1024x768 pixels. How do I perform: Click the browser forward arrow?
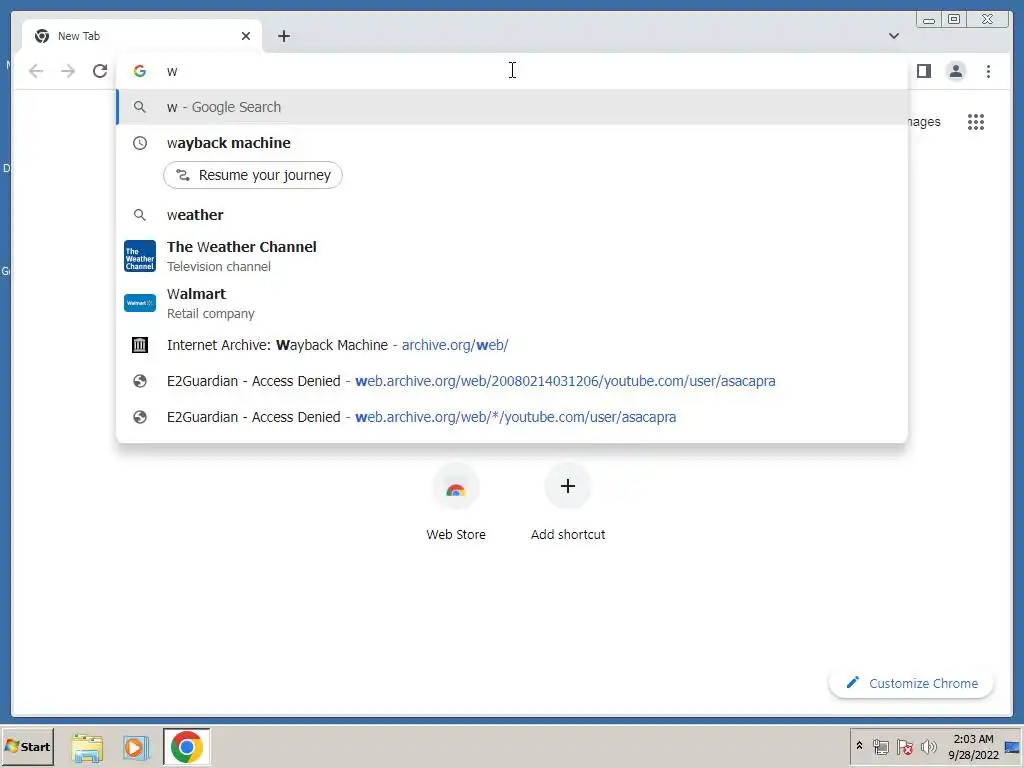click(x=68, y=71)
